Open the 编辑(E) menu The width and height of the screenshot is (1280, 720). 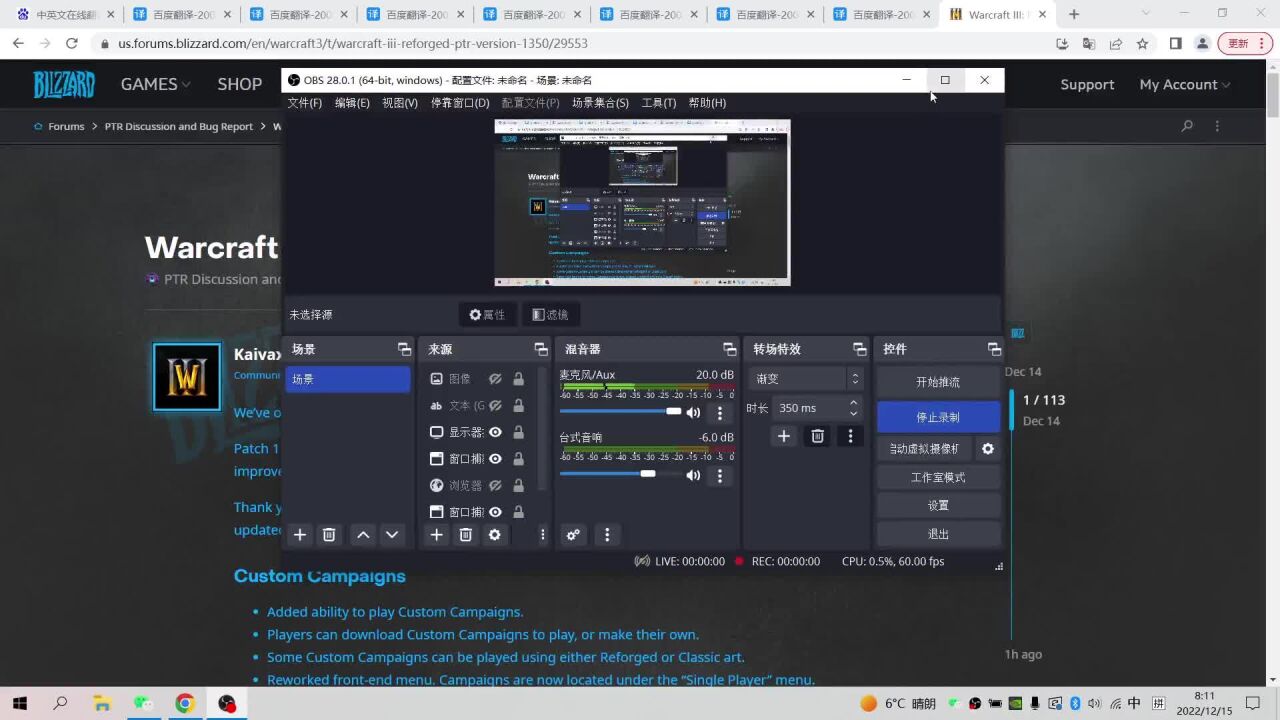point(352,103)
